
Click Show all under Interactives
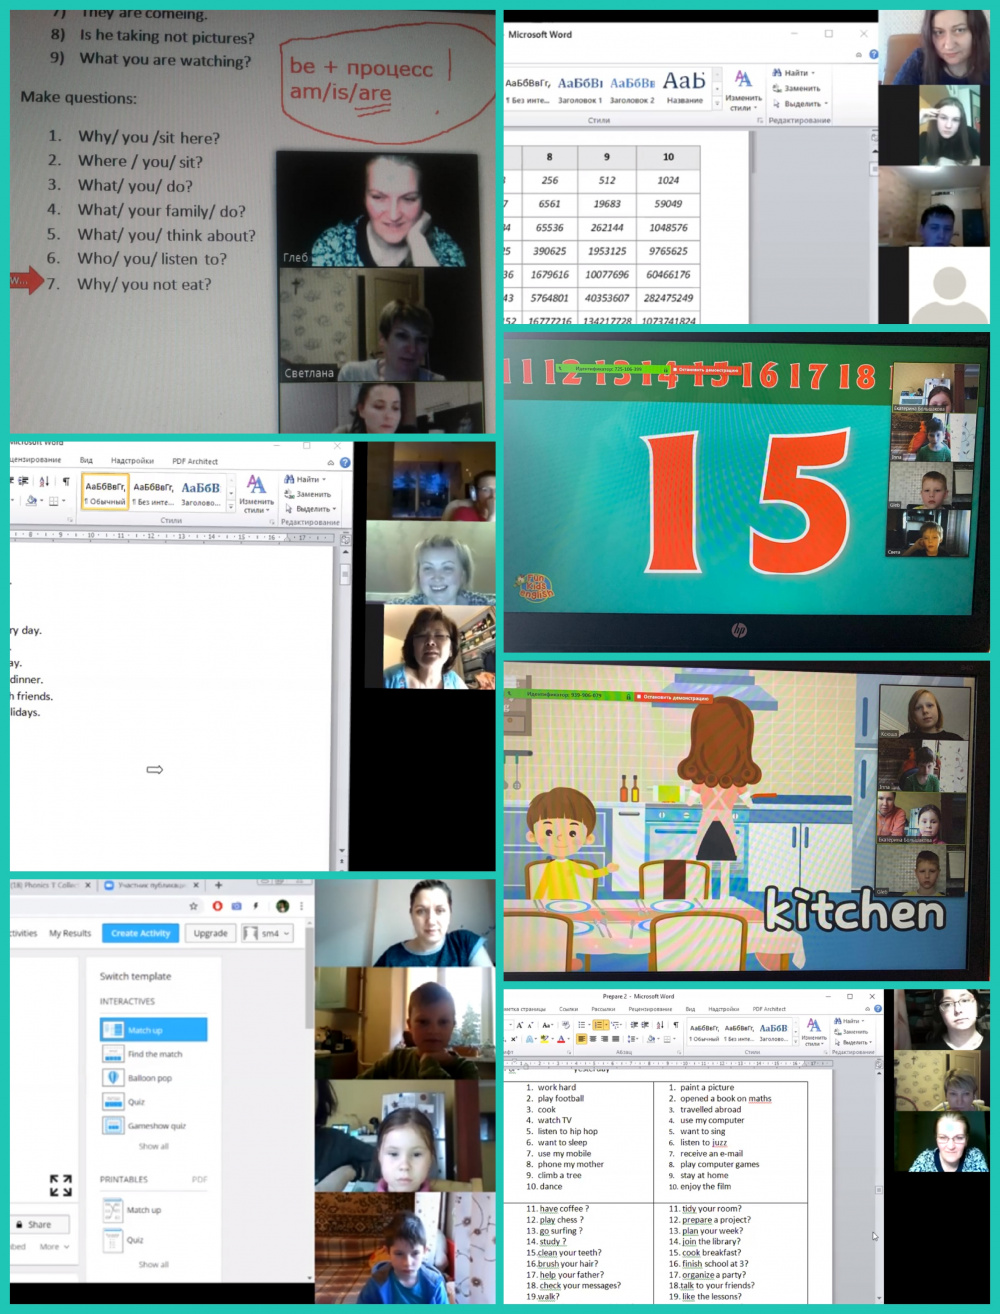pos(153,1146)
